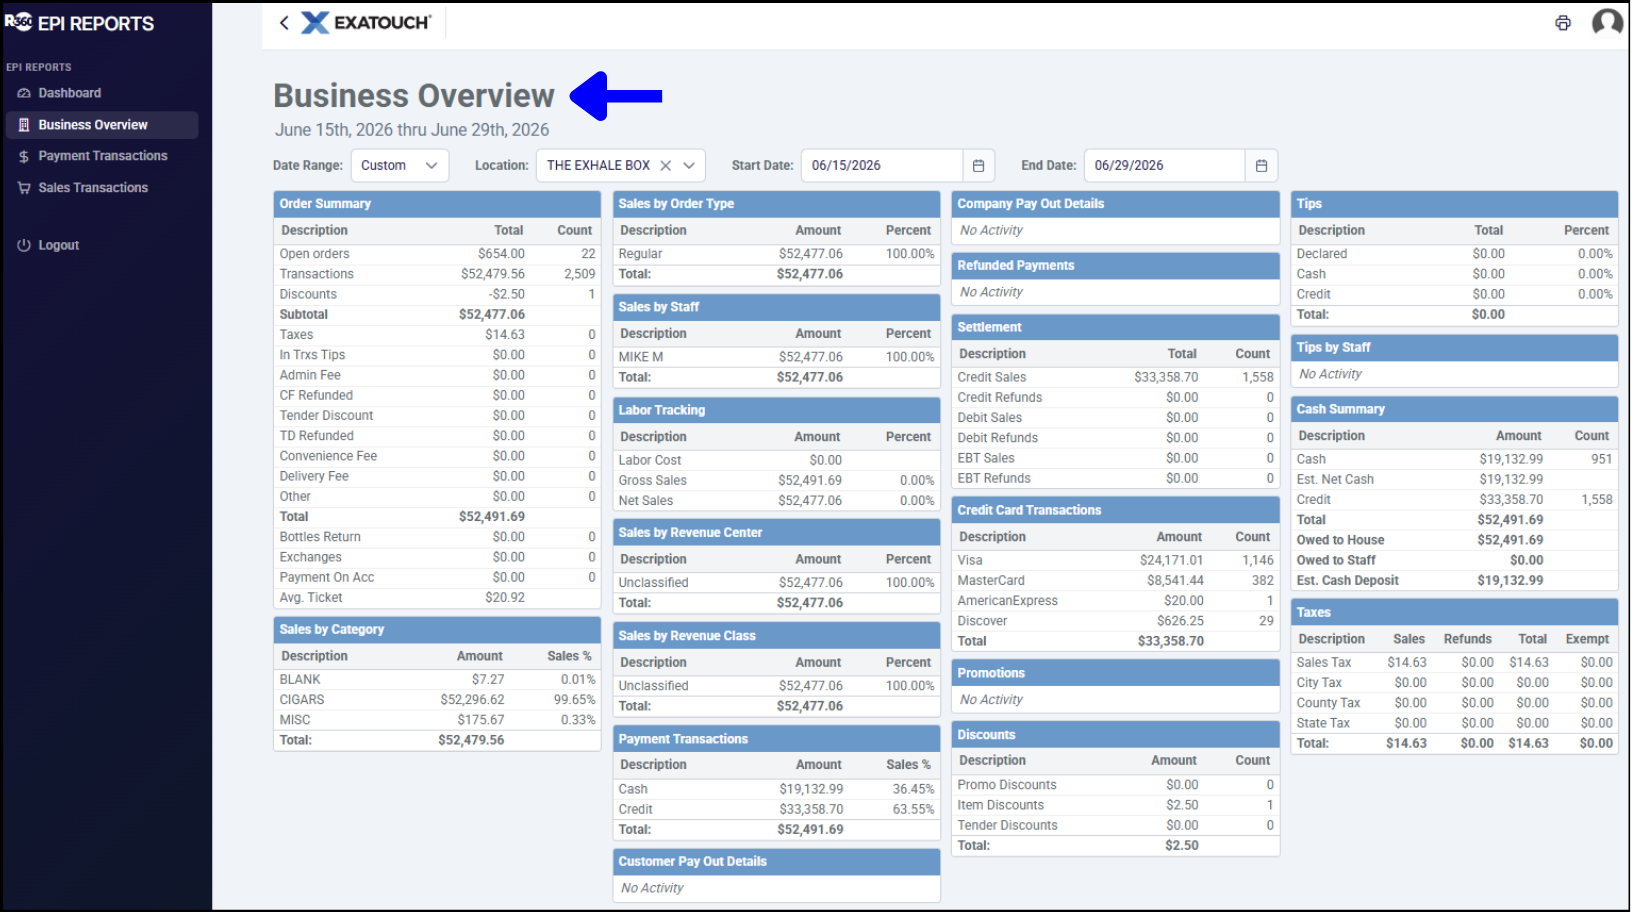Open the Start Date calendar picker
This screenshot has height=915, width=1634.
[x=978, y=166]
